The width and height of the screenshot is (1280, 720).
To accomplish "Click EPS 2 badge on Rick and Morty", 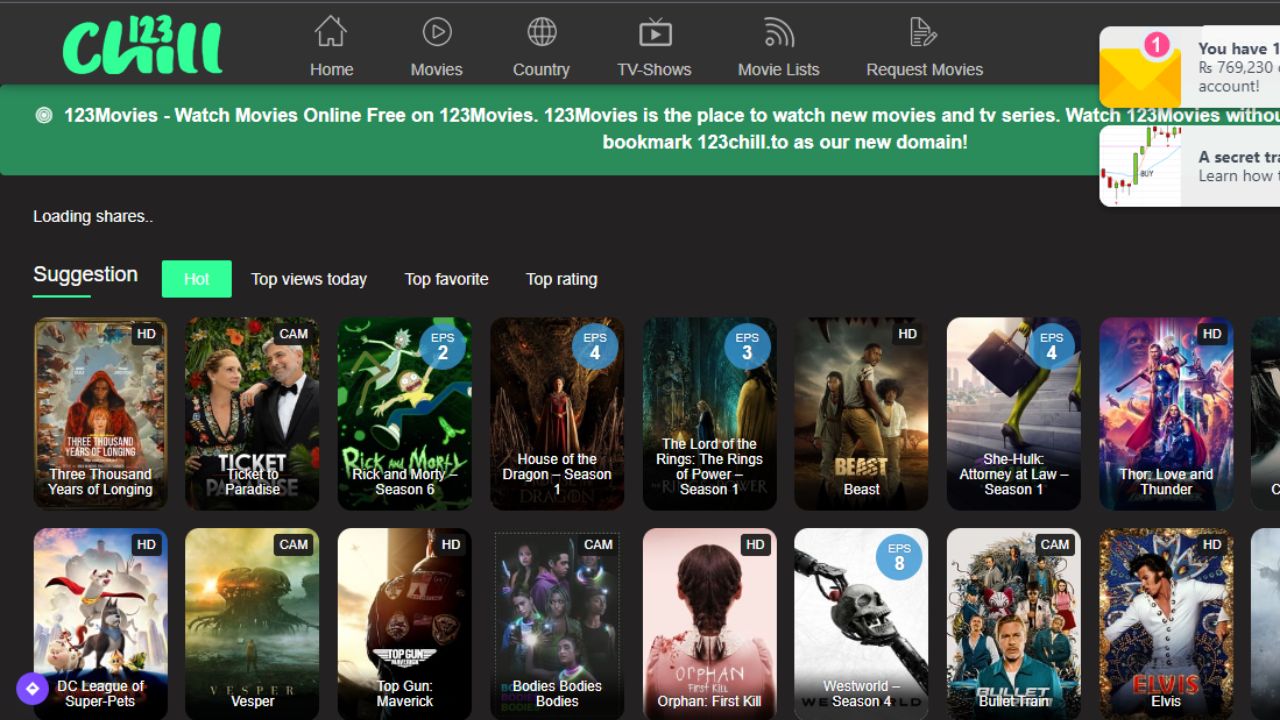I will point(443,346).
